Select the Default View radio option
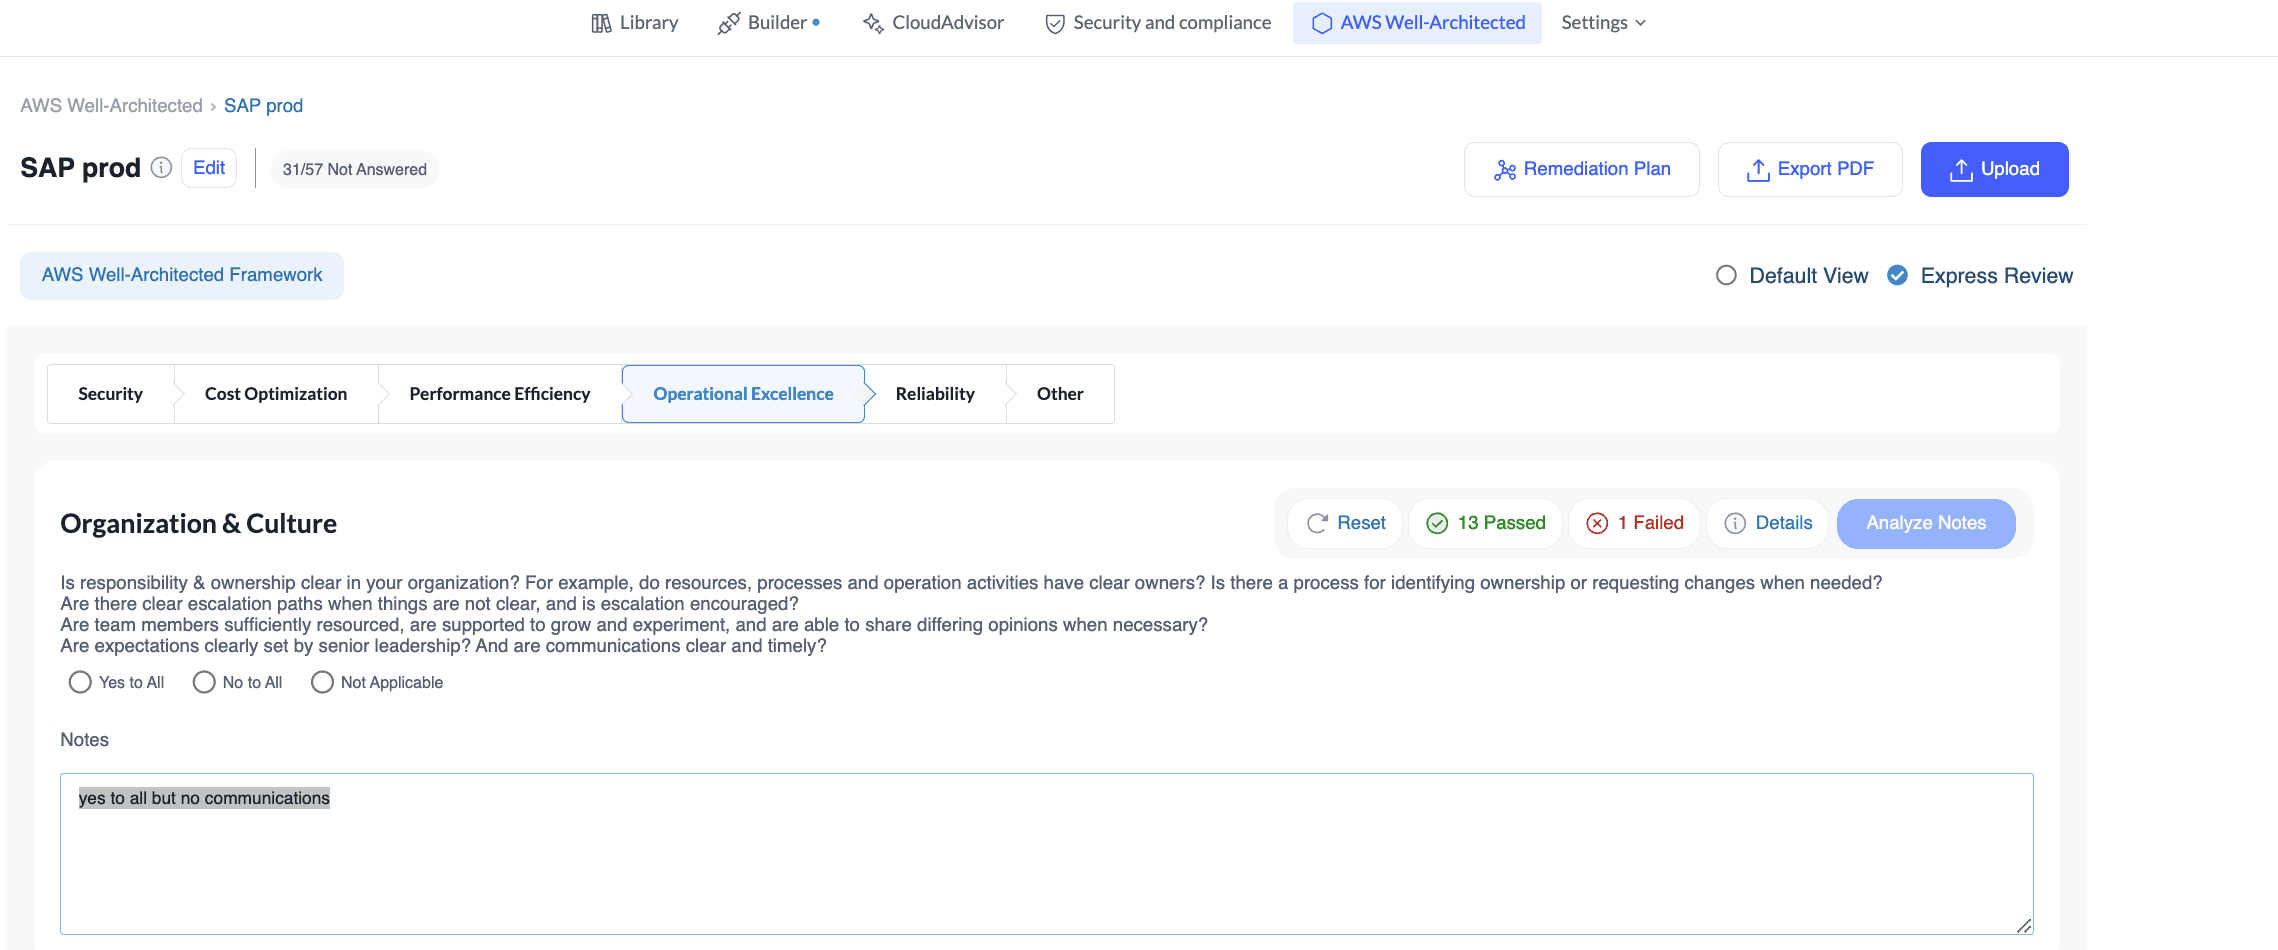2278x950 pixels. (1726, 275)
